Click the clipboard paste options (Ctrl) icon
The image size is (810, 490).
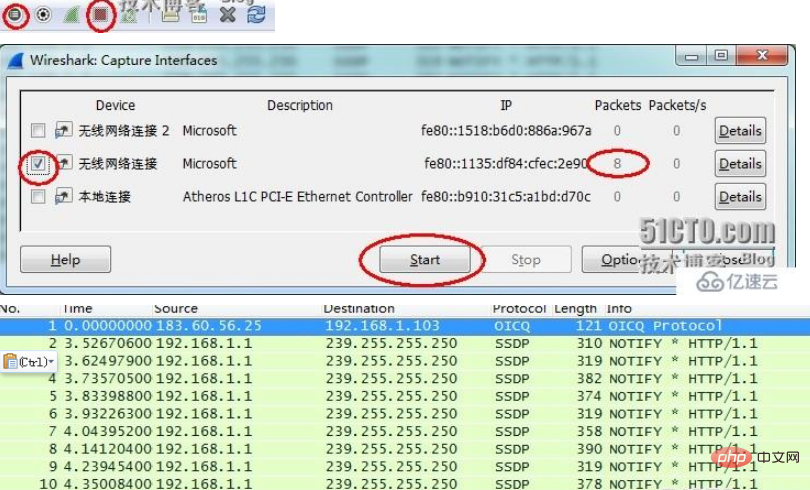[x=29, y=361]
